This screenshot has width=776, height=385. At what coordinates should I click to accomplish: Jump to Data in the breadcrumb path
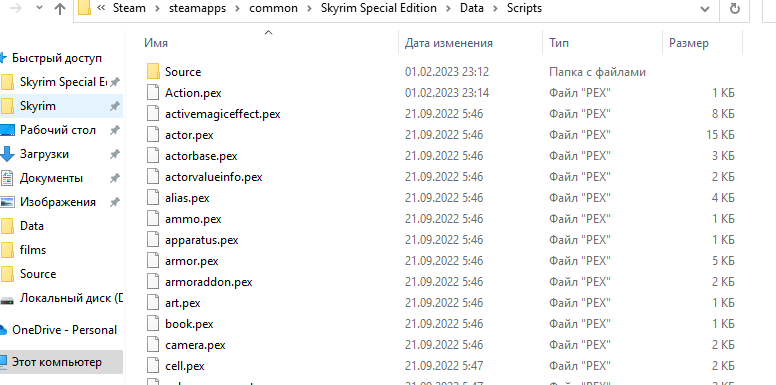[471, 8]
